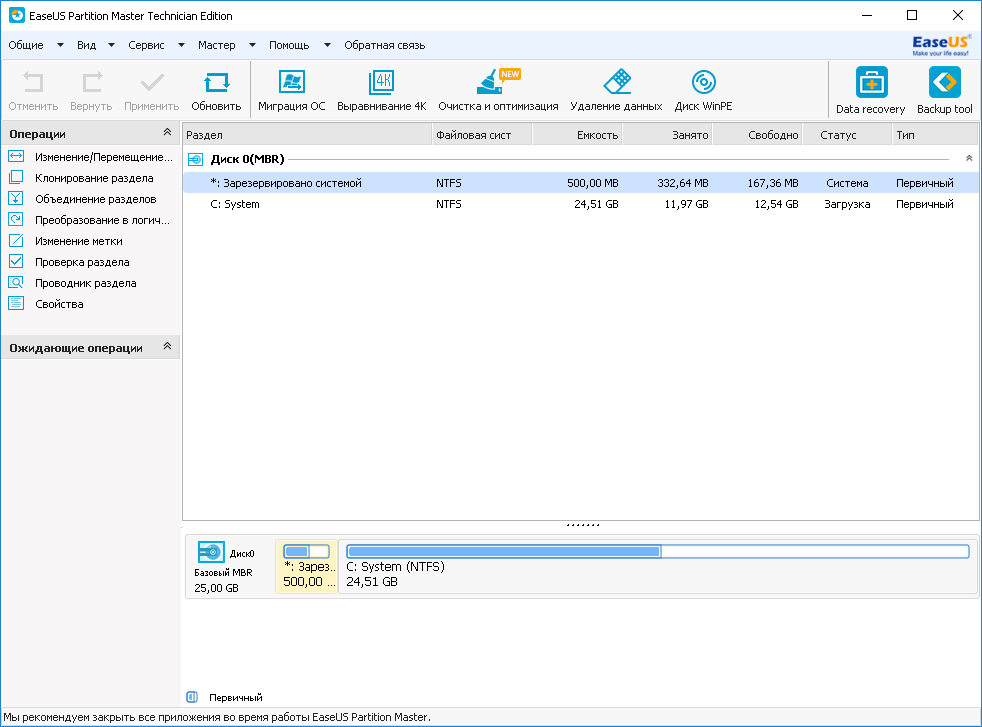This screenshot has width=982, height=727.
Task: Click the 24,51 GB capacity cell
Action: point(596,204)
